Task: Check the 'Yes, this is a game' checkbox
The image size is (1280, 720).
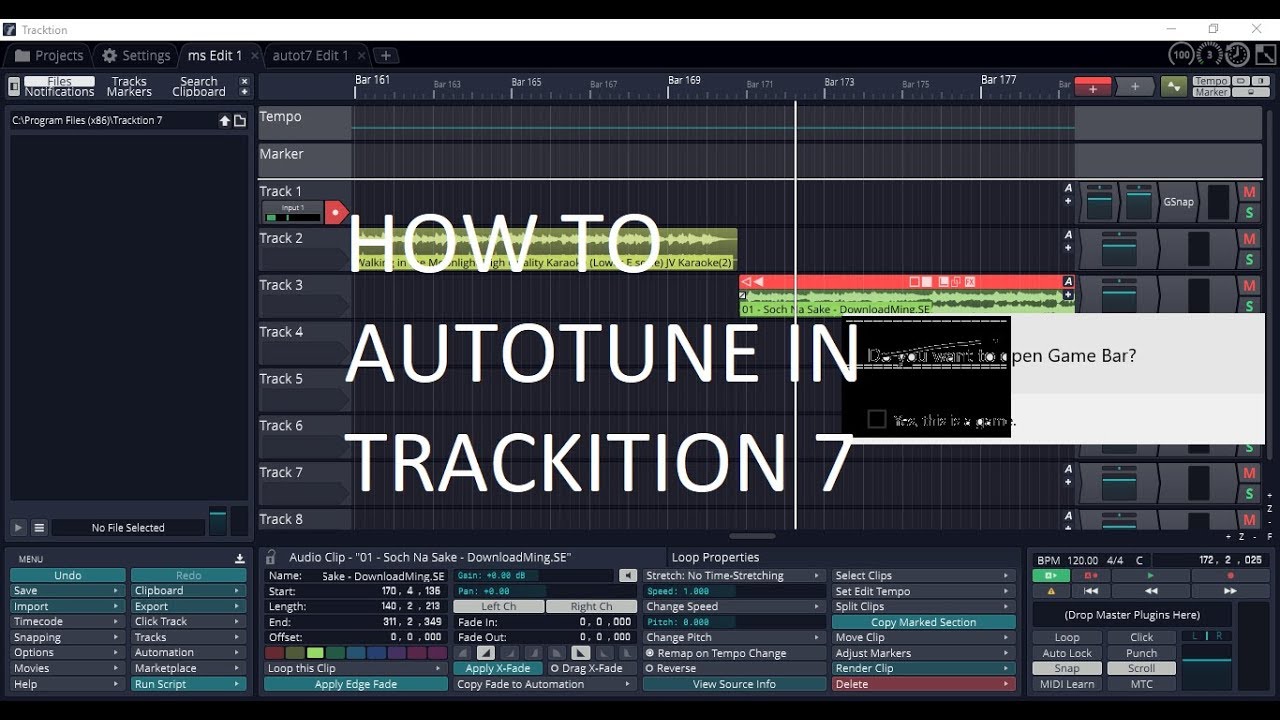Action: pyautogui.click(x=877, y=420)
